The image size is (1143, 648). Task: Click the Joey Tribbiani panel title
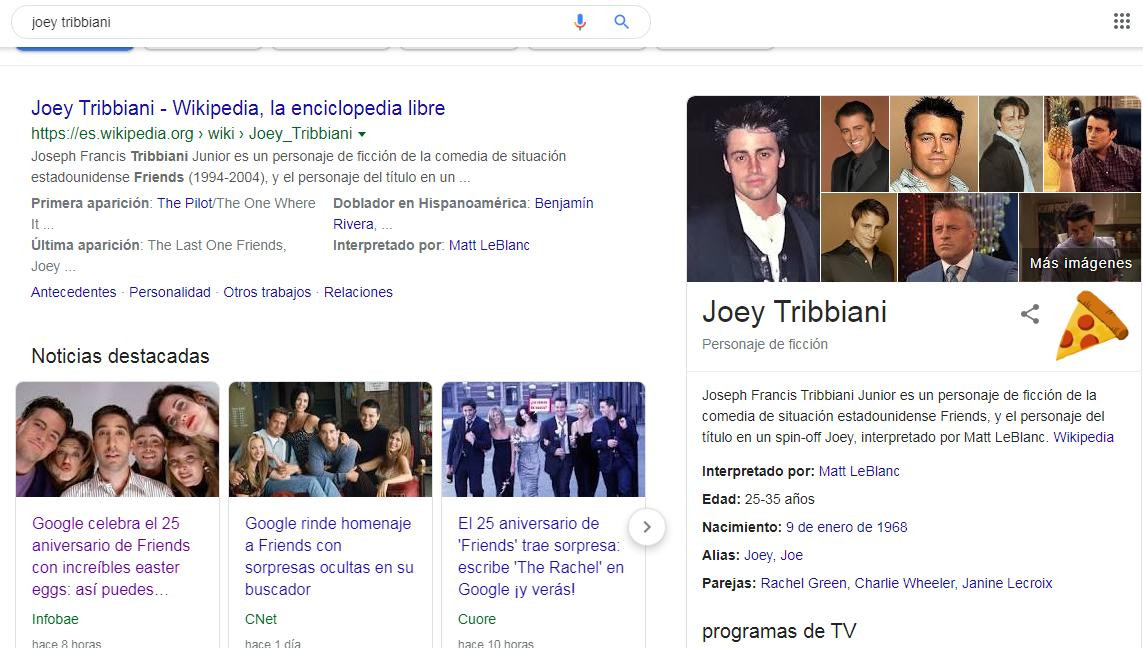[x=795, y=312]
